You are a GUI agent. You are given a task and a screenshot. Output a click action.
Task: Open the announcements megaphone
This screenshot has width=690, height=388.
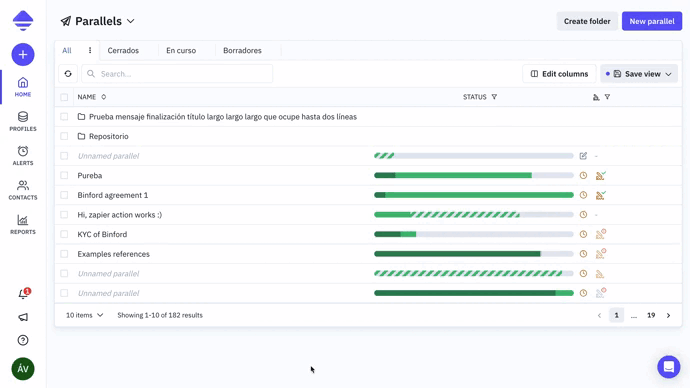(23, 317)
